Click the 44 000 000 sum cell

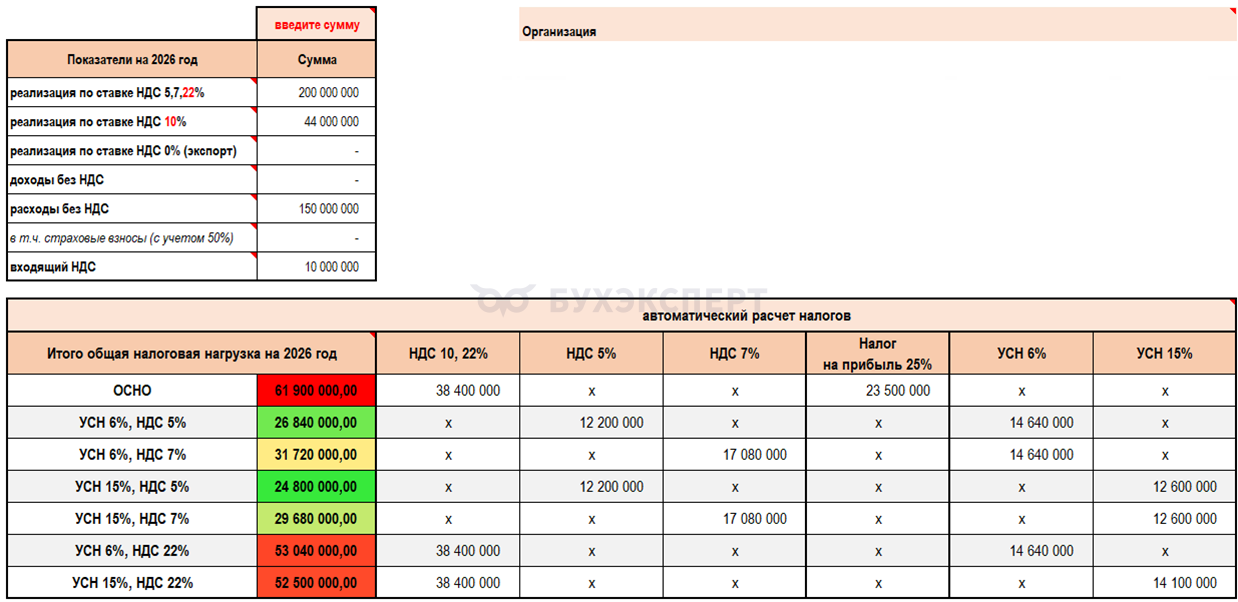pos(317,122)
